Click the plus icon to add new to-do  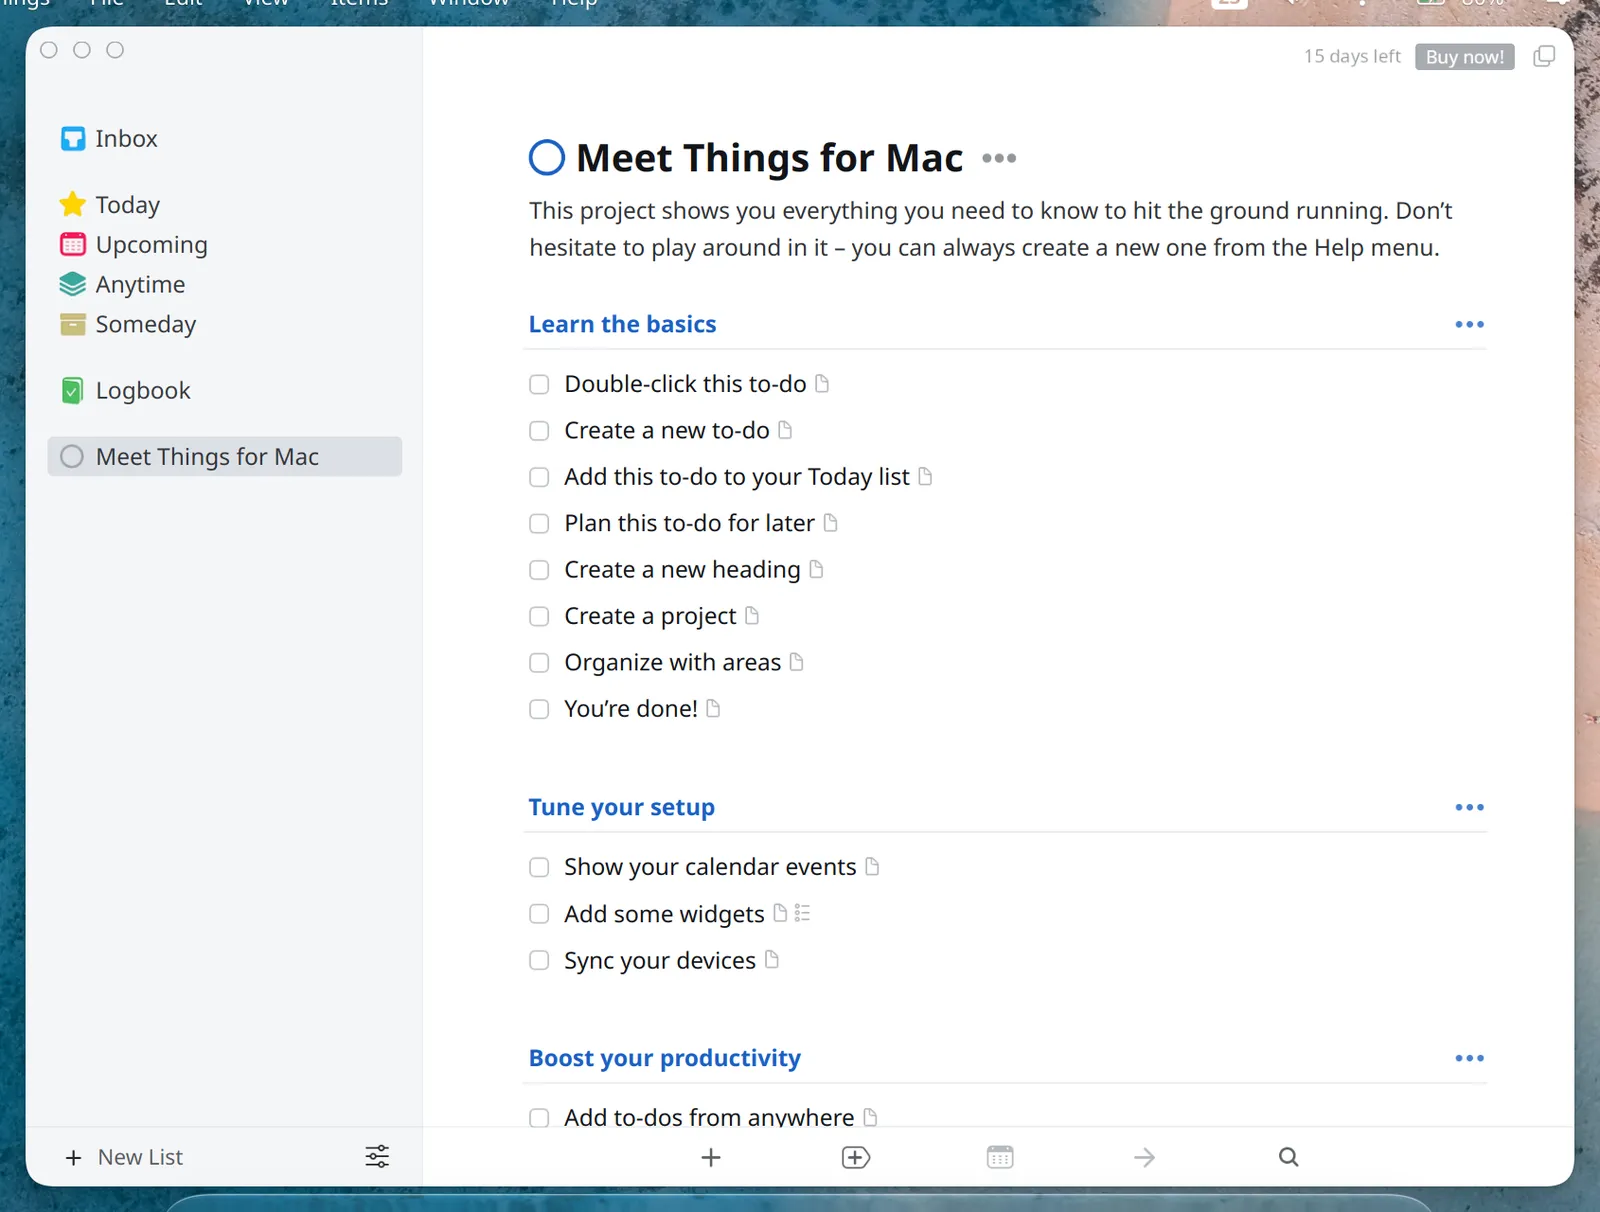pos(711,1157)
